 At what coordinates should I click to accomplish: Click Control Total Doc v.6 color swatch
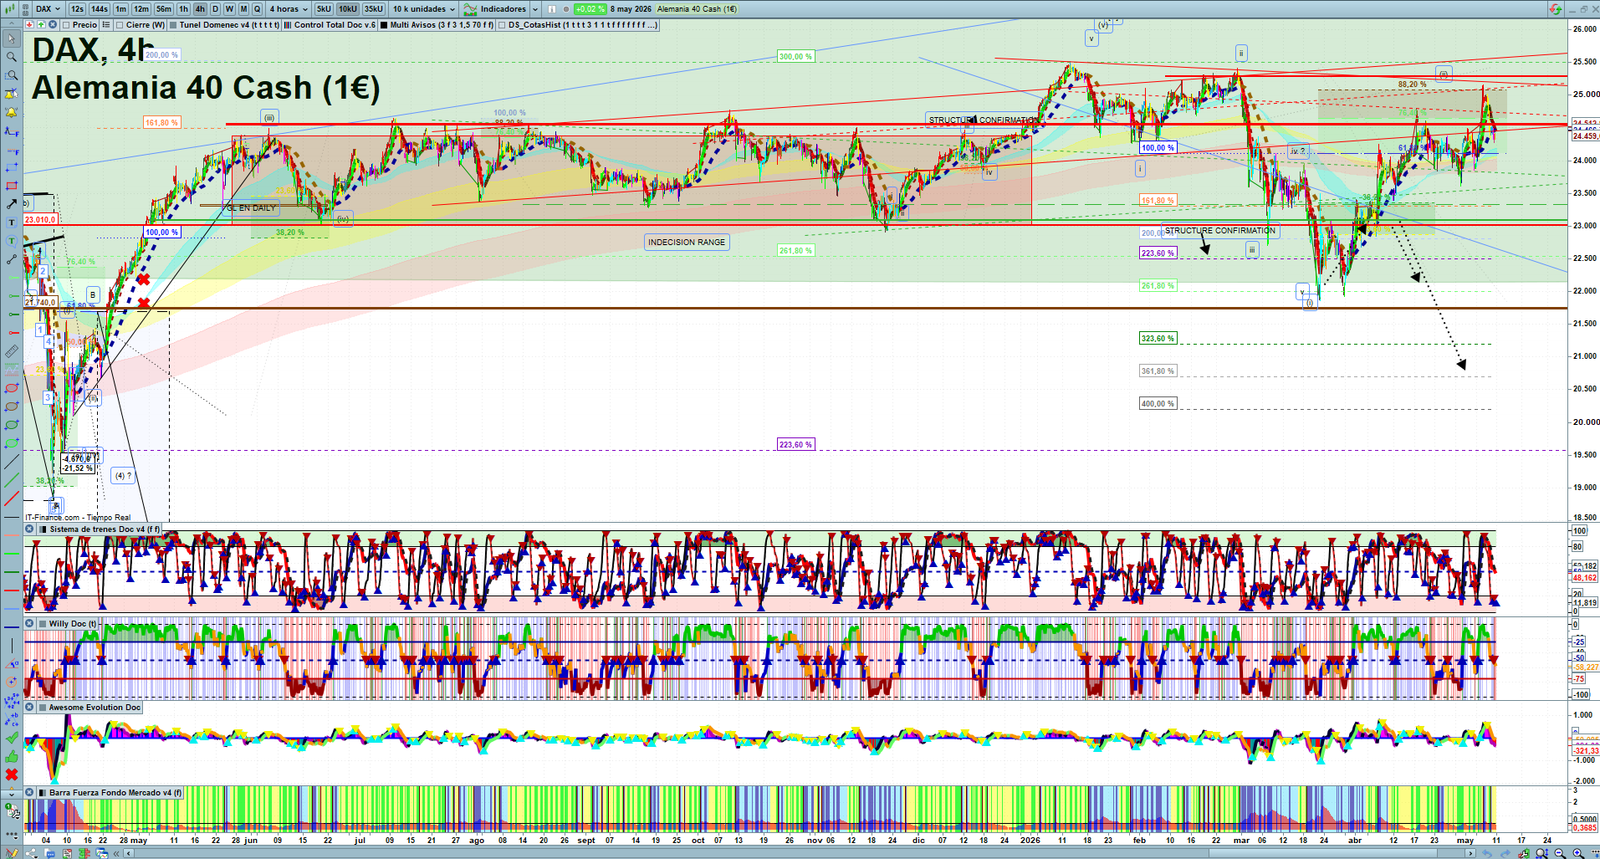pyautogui.click(x=287, y=25)
